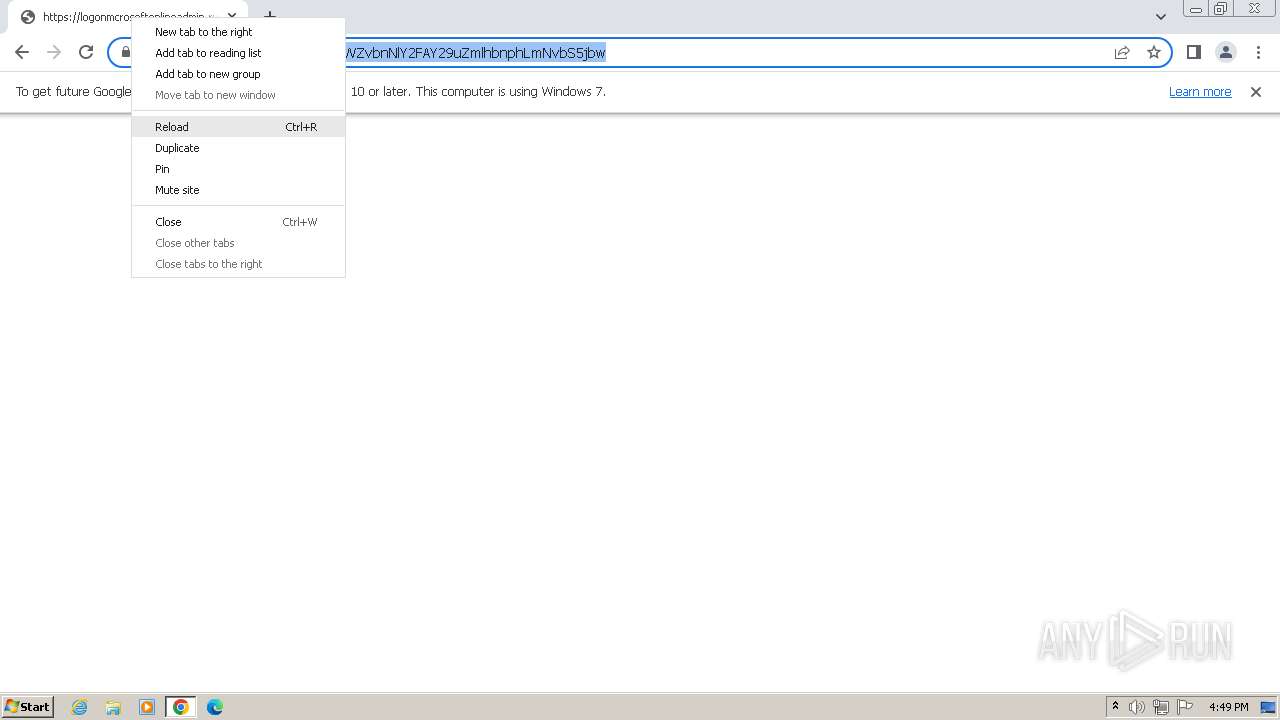The image size is (1280, 720).
Task: Click the Reload page icon in toolbar
Action: point(86,52)
